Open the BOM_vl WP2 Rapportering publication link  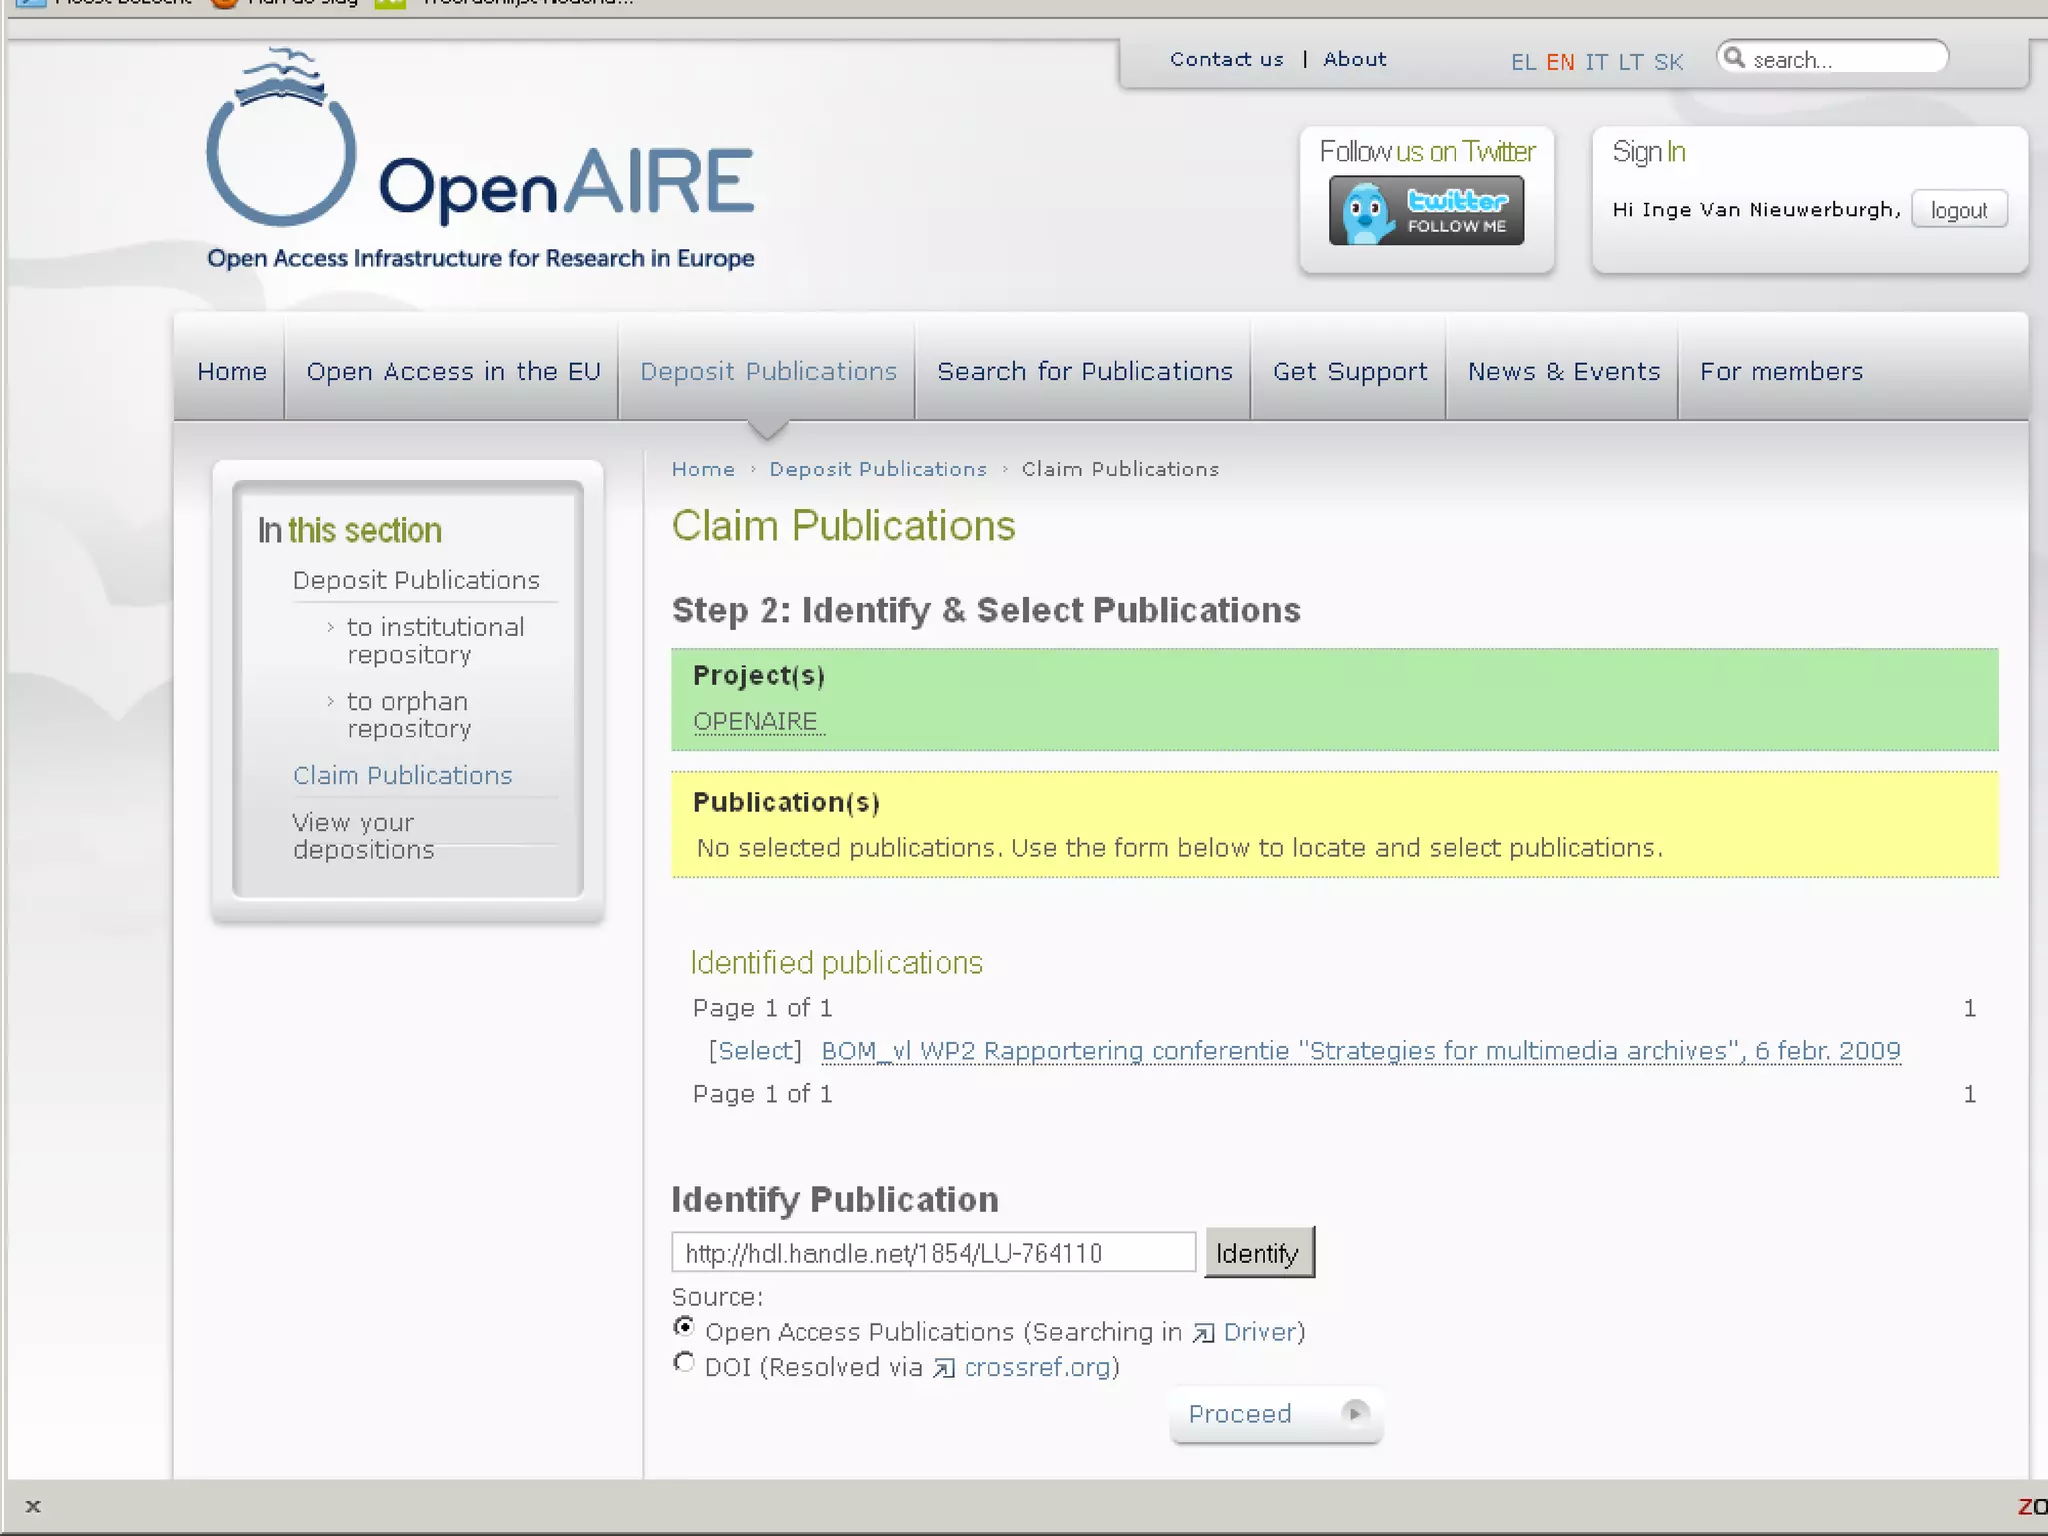1360,1051
